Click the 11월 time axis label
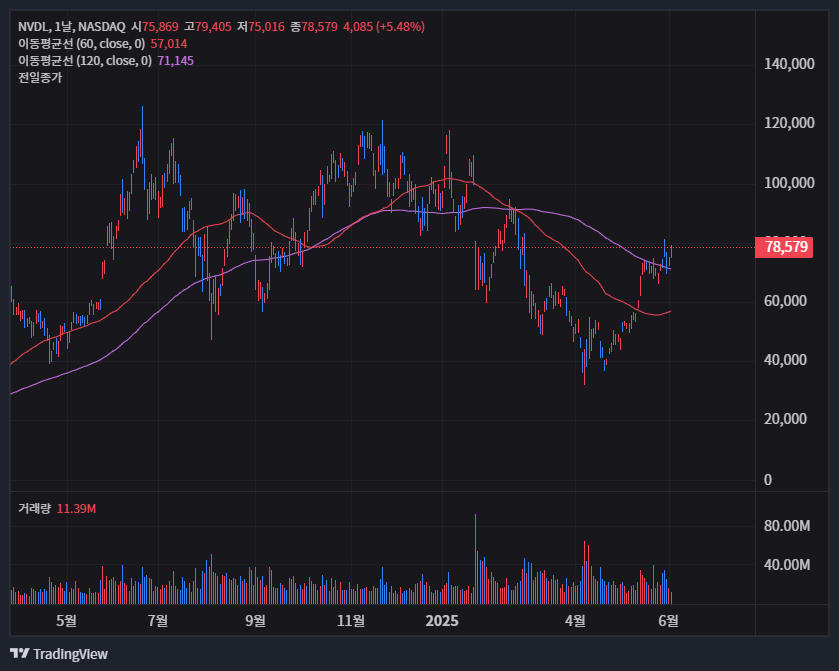Viewport: 839px width, 671px height. click(351, 621)
